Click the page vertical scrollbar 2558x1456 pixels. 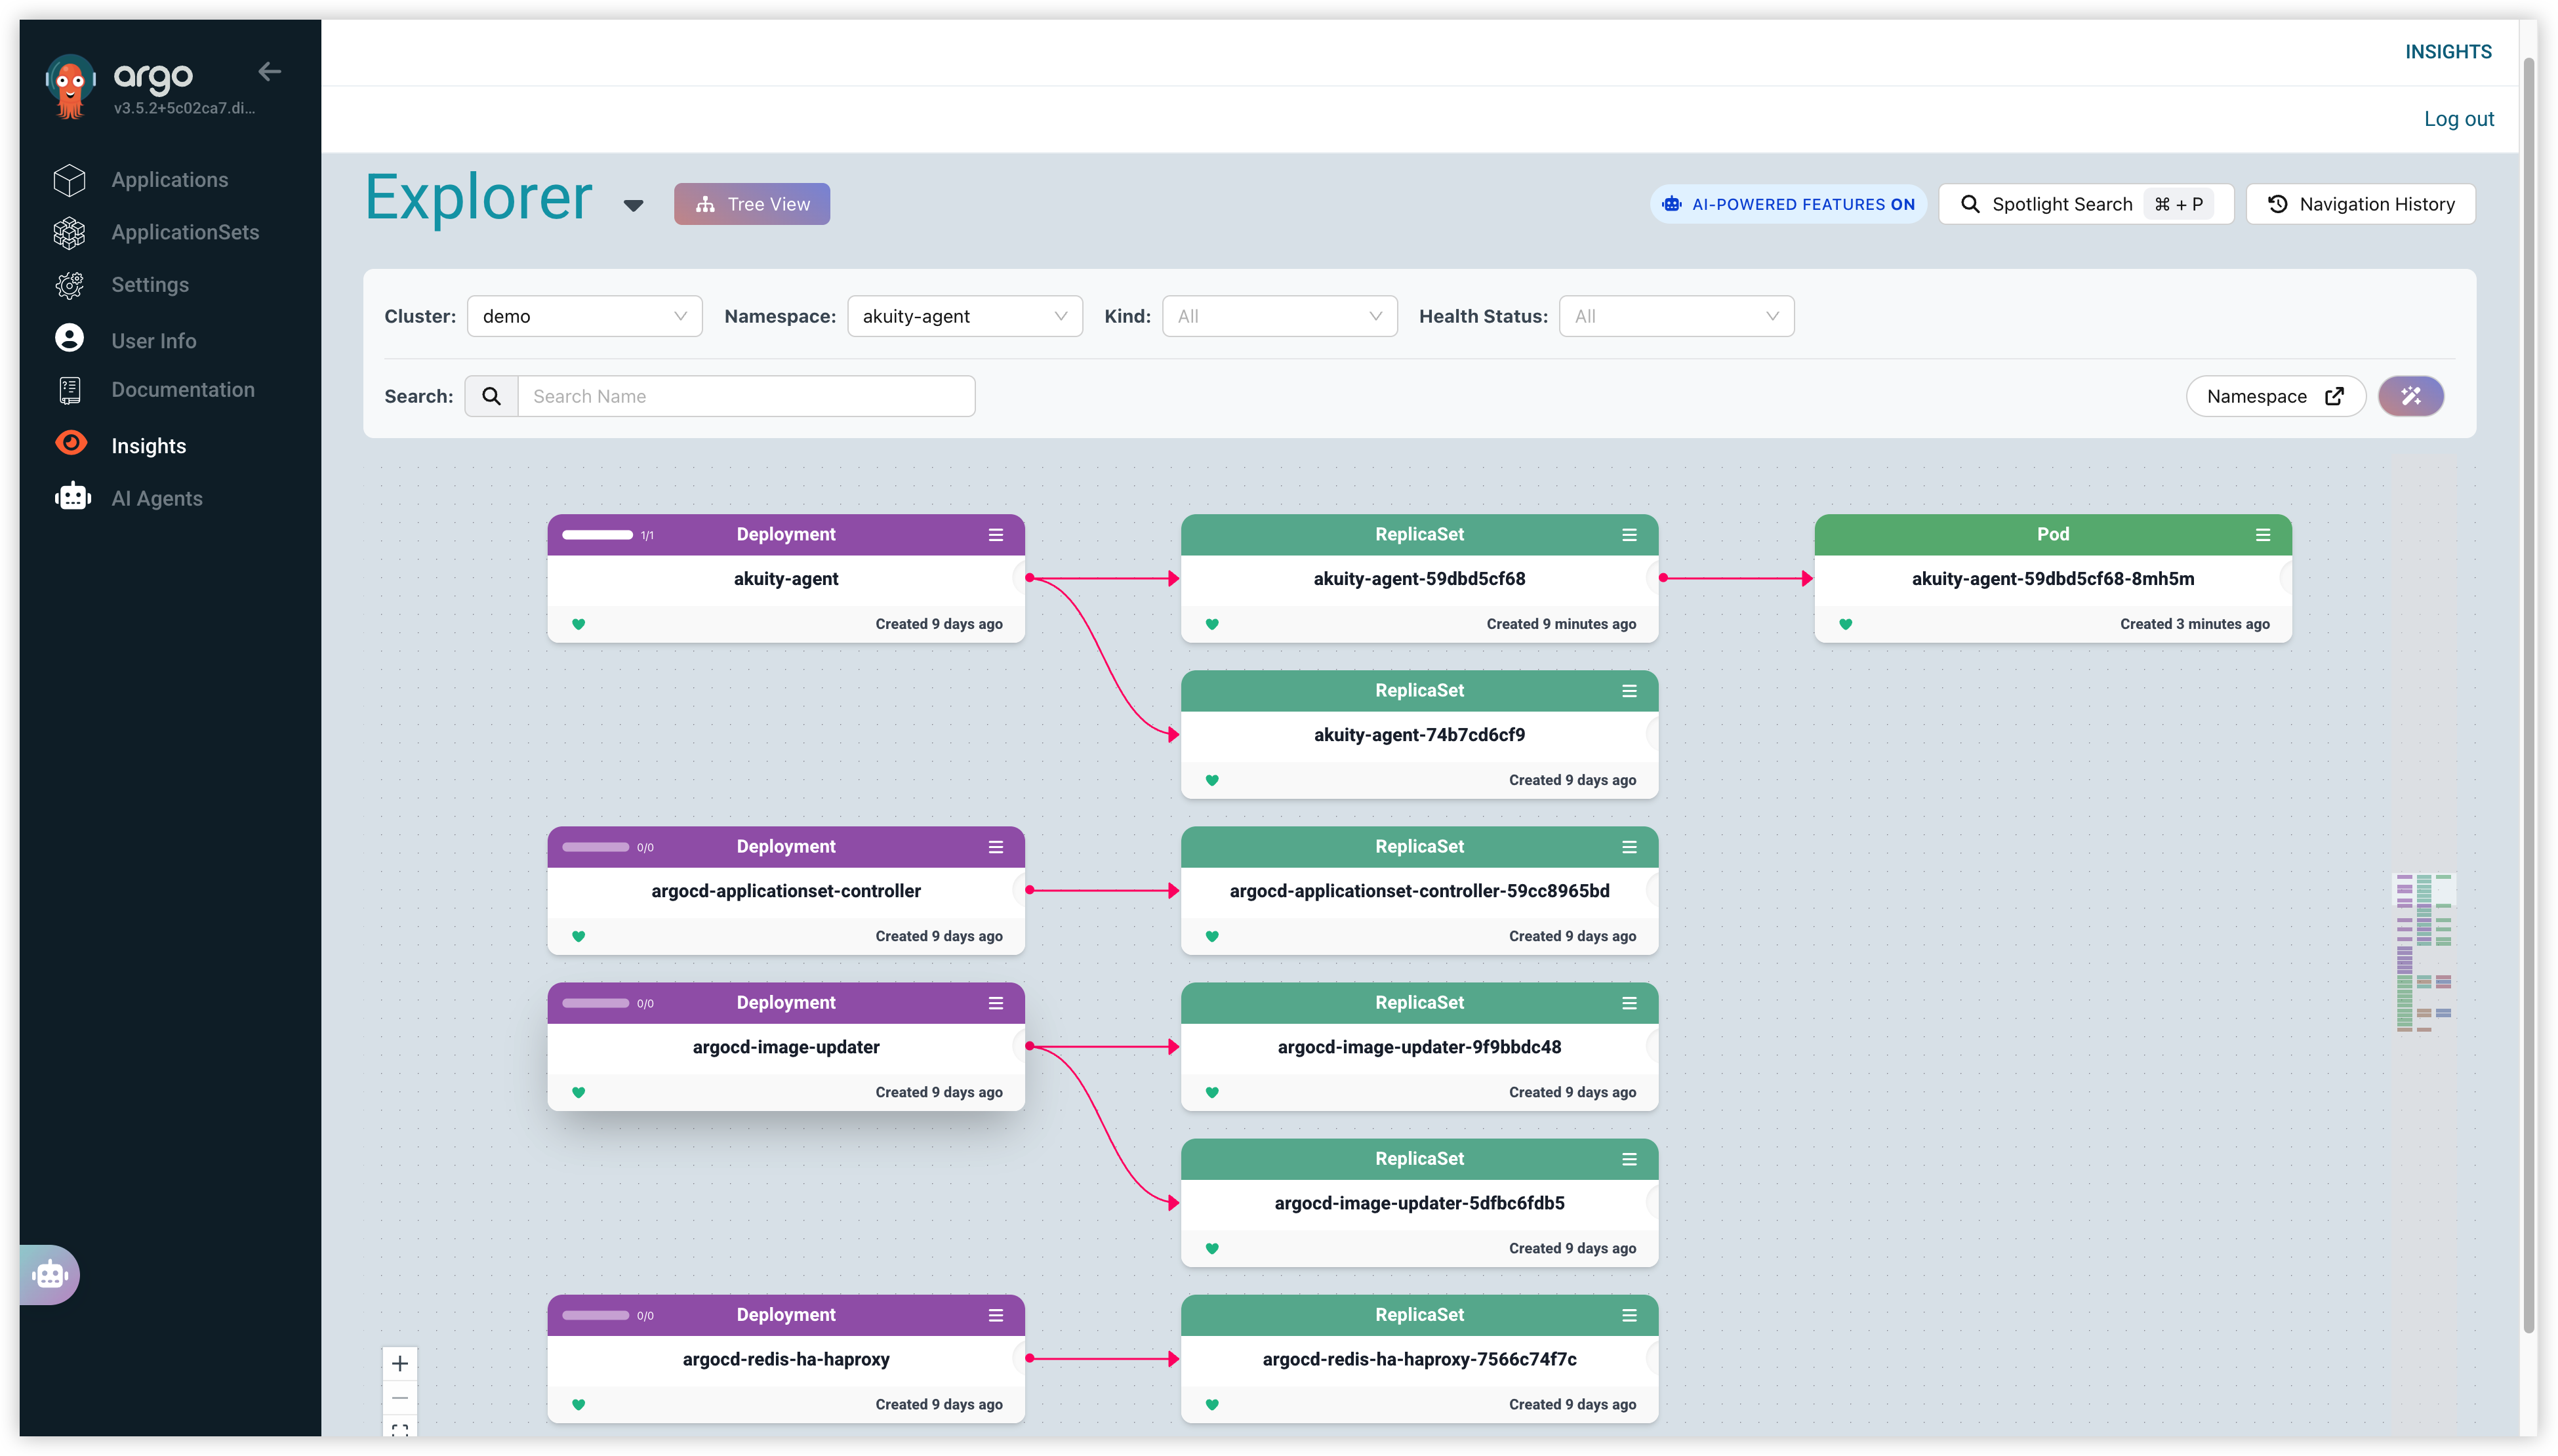pos(2529,695)
